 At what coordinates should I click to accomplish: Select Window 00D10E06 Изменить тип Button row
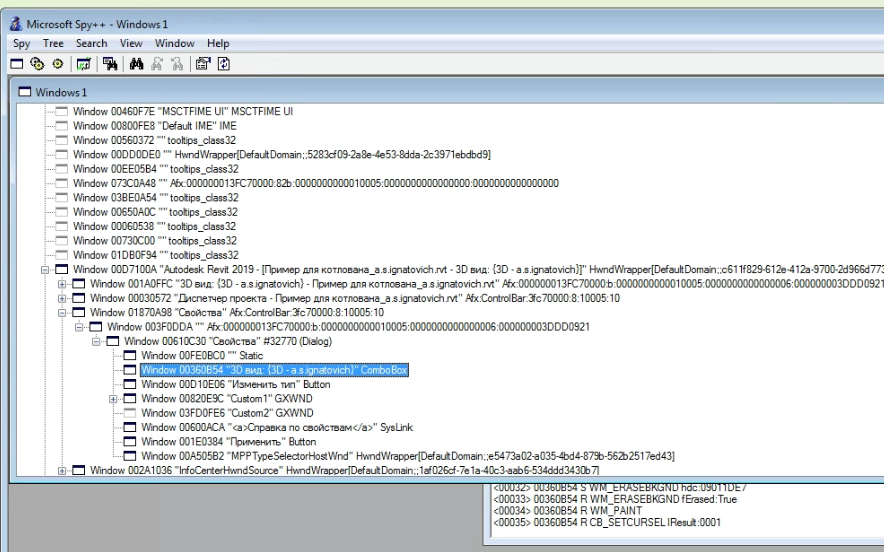[x=236, y=385]
